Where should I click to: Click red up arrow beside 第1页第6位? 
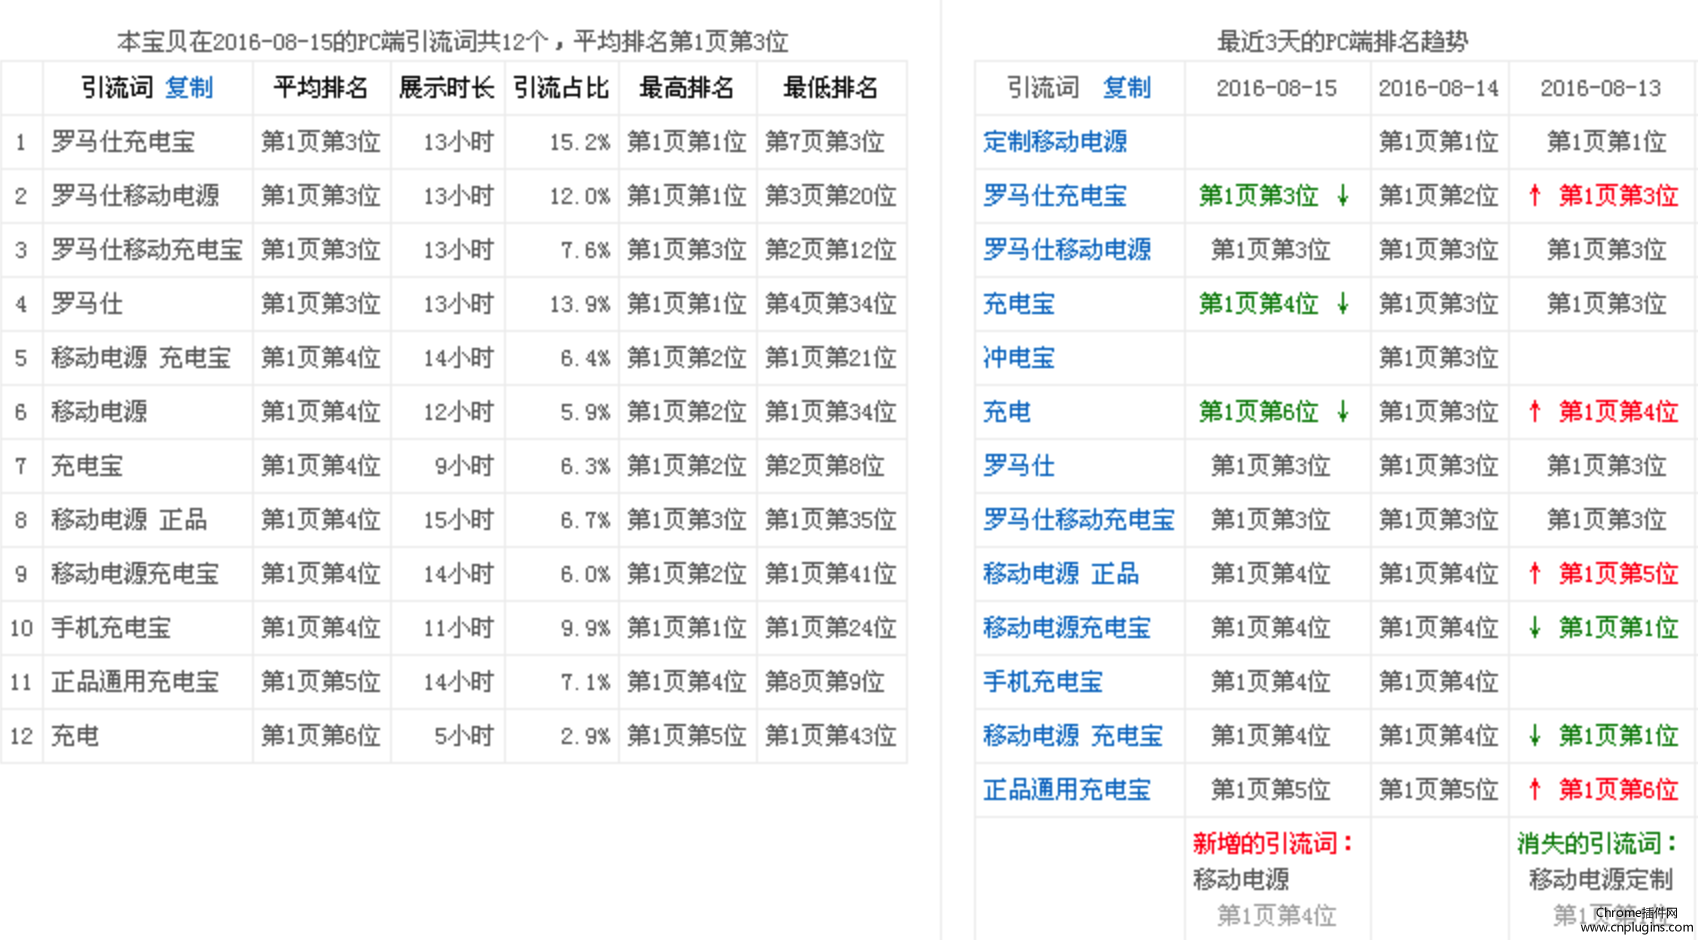click(x=1535, y=790)
